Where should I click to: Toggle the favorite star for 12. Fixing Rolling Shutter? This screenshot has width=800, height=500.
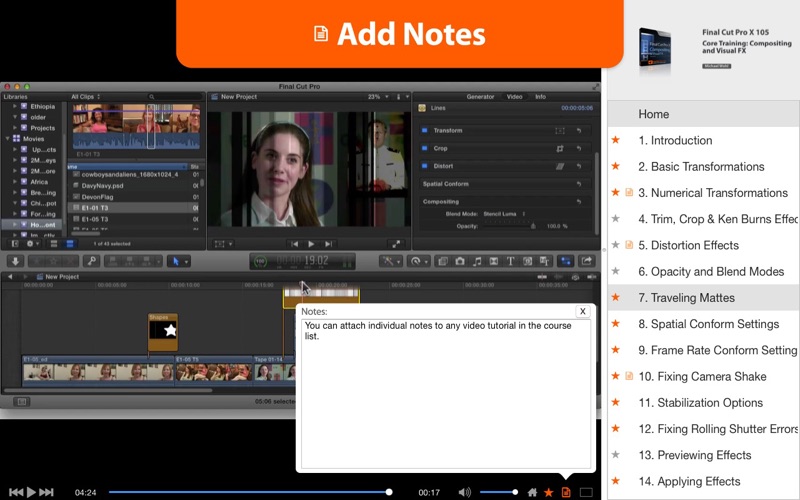(616, 429)
